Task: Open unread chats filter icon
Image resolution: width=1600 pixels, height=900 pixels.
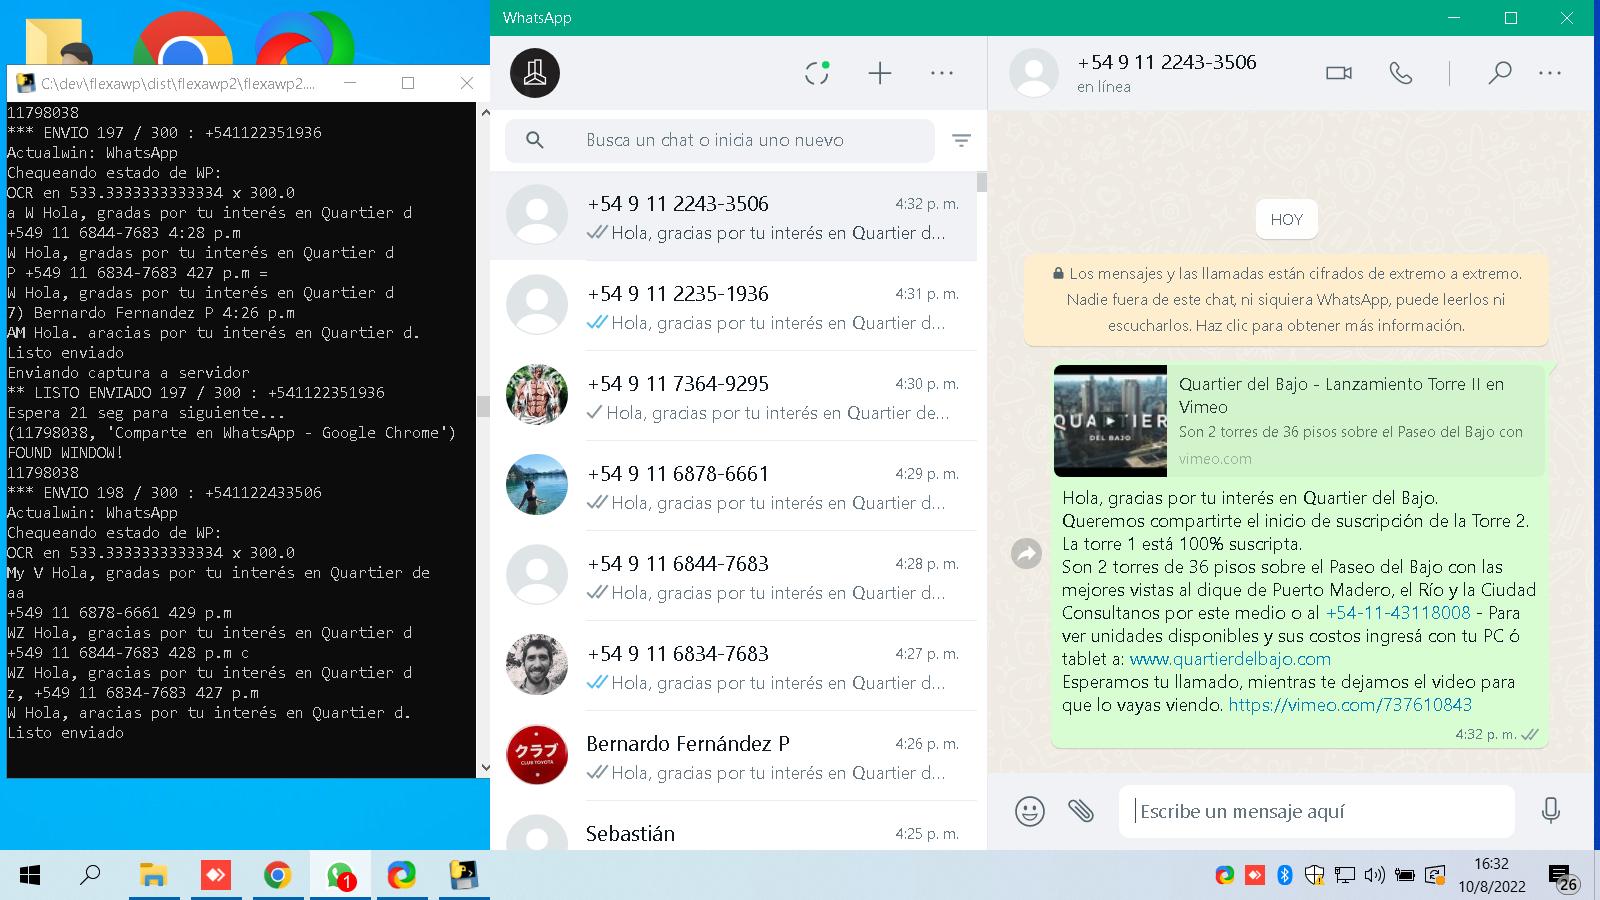Action: coord(961,141)
